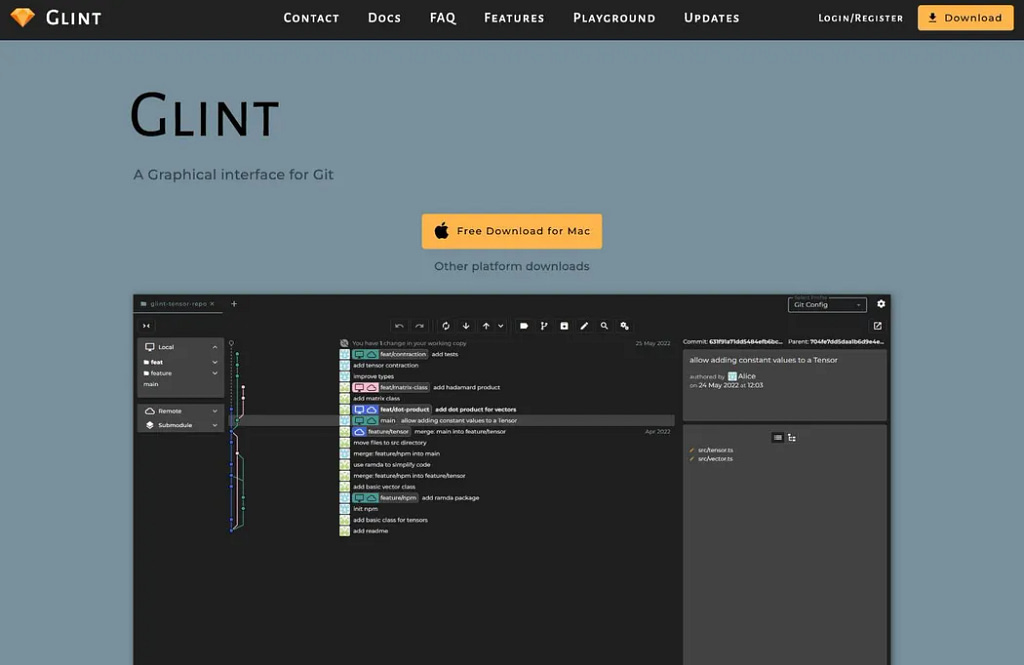The width and height of the screenshot is (1024, 665).
Task: Click Free Download for Mac button
Action: 512,231
